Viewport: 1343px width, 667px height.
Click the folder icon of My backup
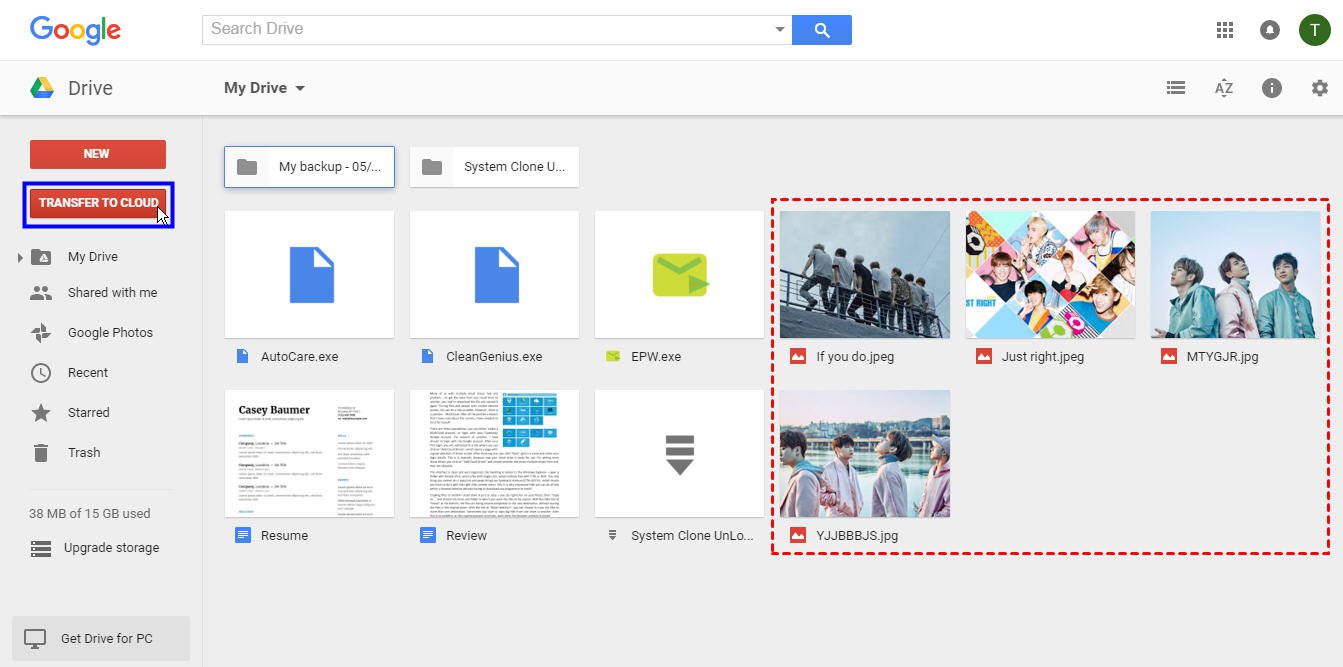tap(247, 167)
